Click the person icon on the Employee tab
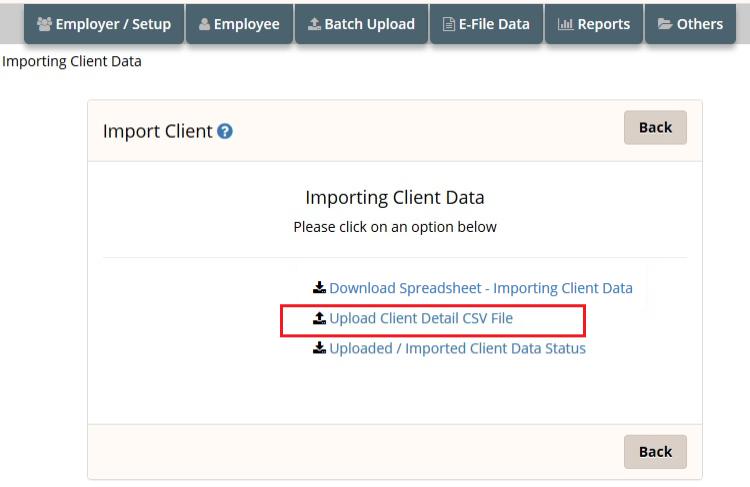 coord(204,24)
